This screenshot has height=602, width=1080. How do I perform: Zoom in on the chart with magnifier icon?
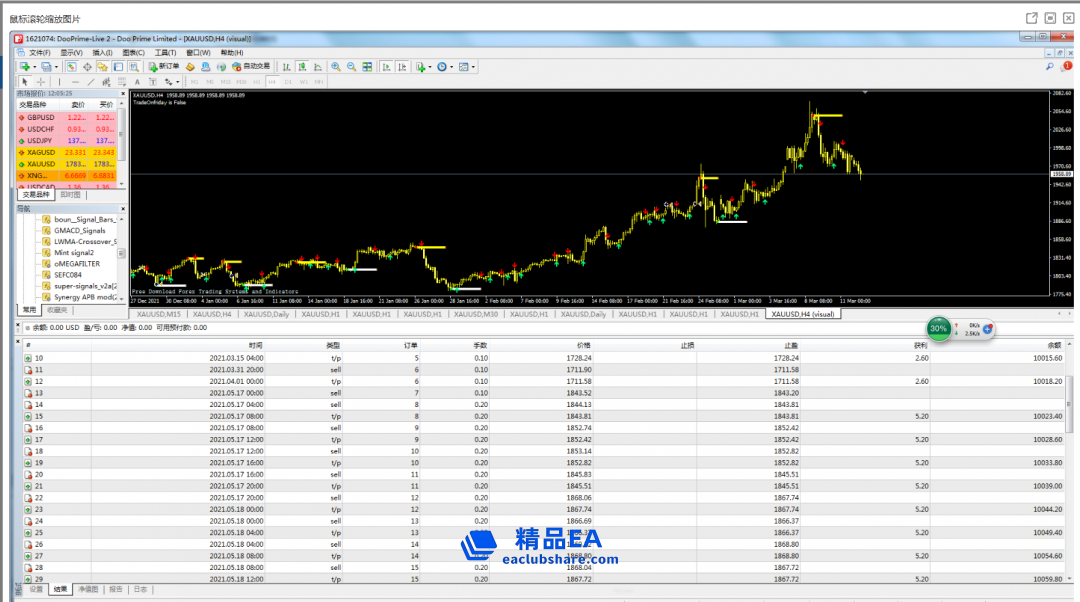(336, 67)
